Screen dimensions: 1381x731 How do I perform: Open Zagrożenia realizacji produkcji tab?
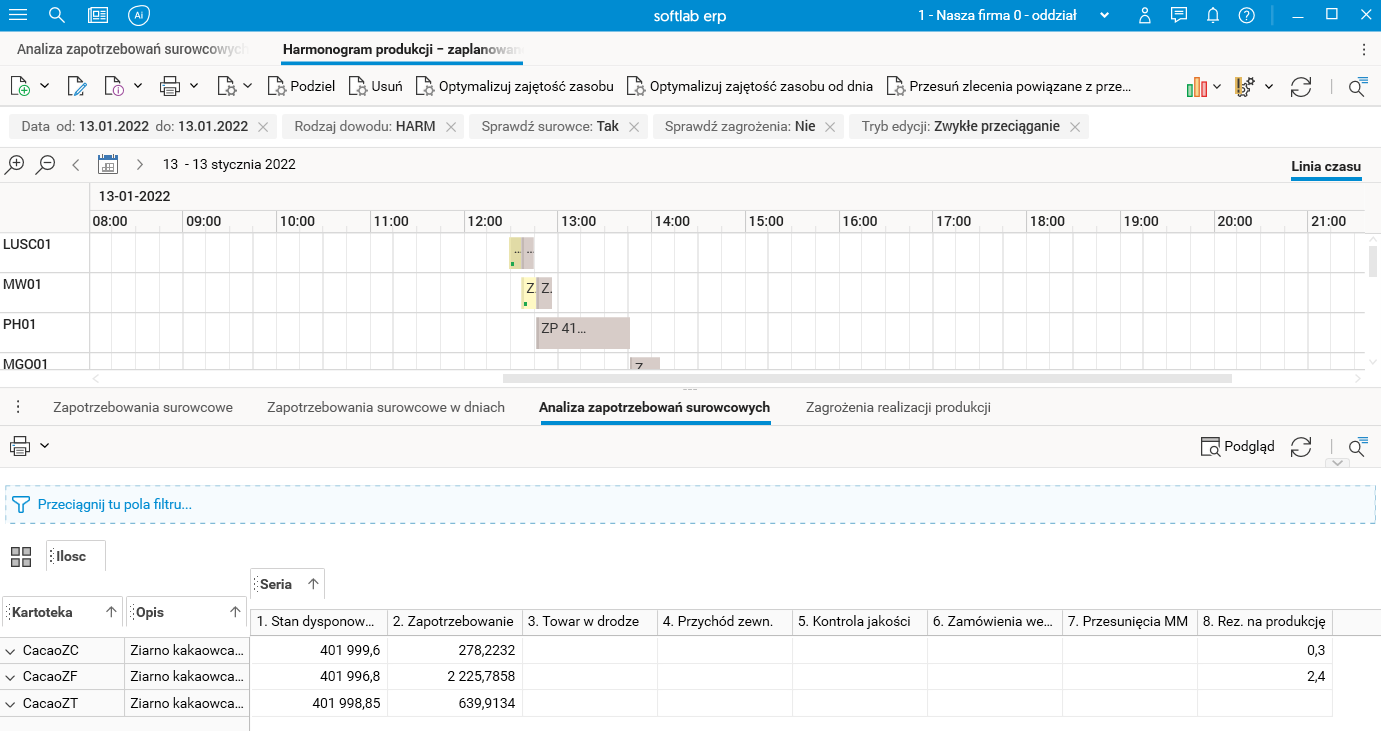click(x=898, y=408)
